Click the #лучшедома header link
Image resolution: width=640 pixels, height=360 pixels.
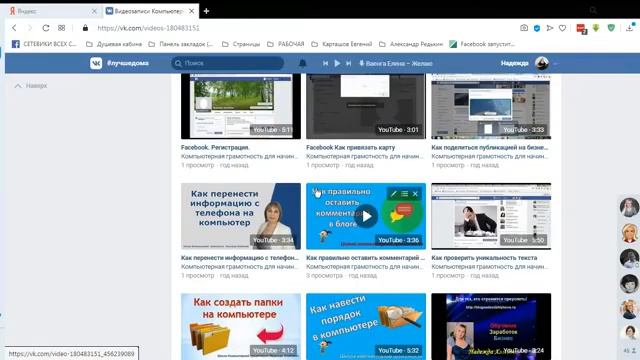coord(128,63)
